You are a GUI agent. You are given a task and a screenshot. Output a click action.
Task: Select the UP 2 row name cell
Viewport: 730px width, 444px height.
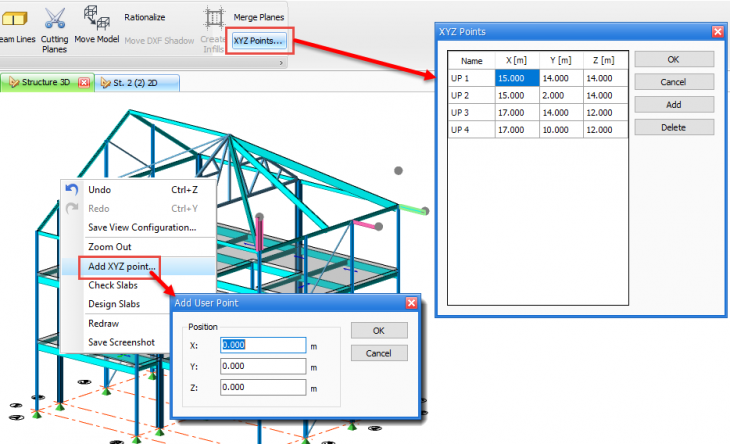[471, 95]
